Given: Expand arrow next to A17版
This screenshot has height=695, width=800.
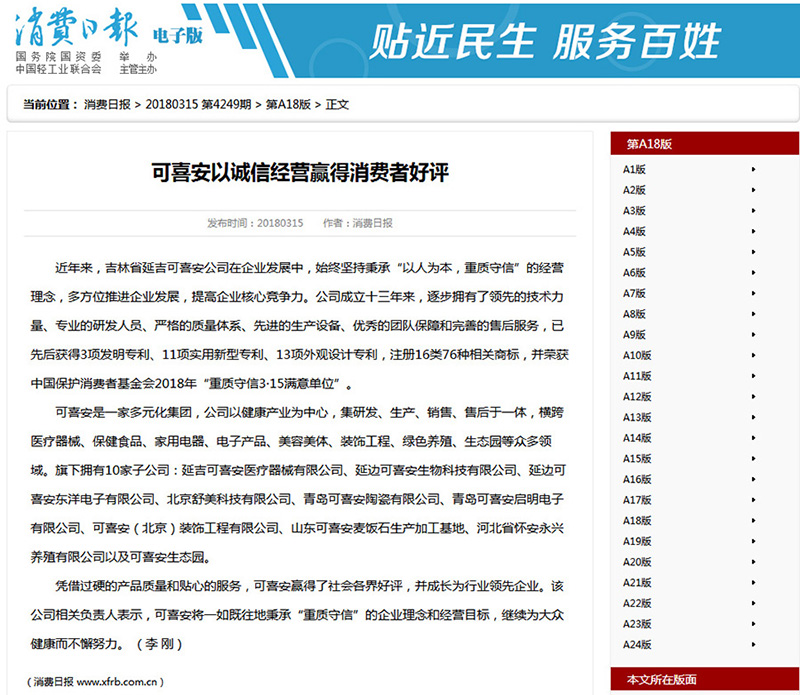Looking at the screenshot, I should 754,500.
